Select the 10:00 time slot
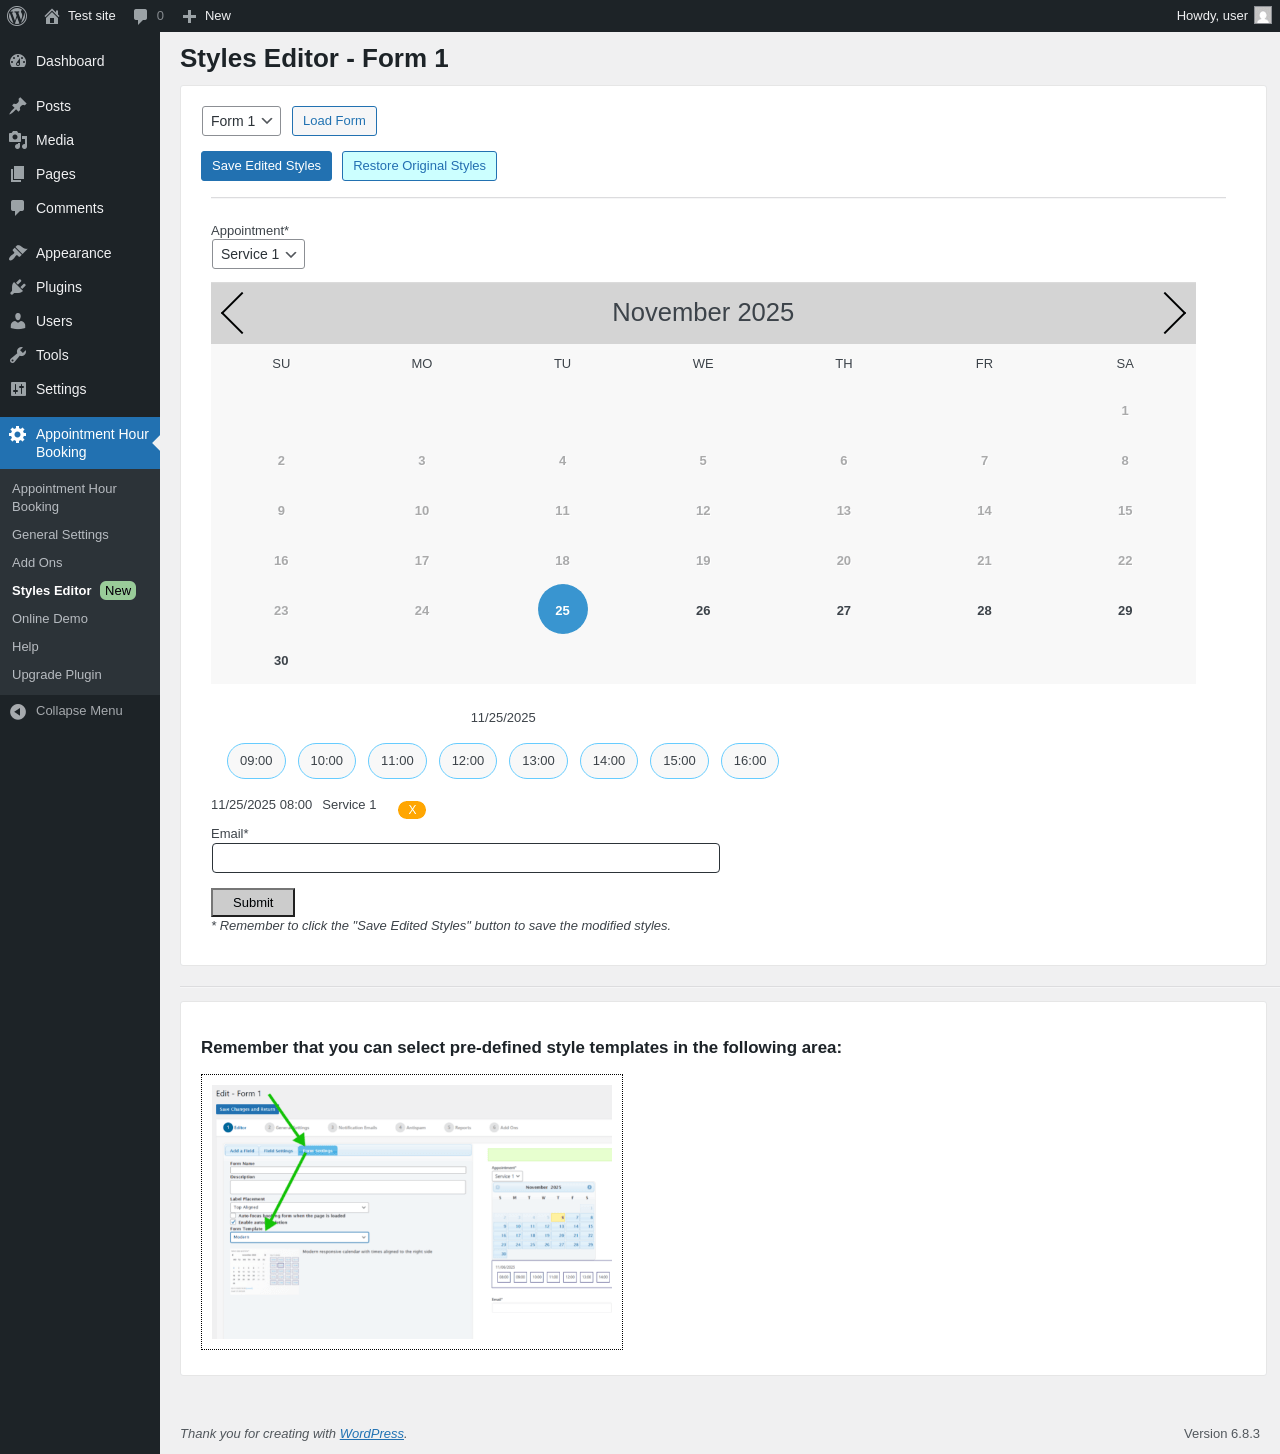Screen dimensions: 1280x1454 point(327,761)
